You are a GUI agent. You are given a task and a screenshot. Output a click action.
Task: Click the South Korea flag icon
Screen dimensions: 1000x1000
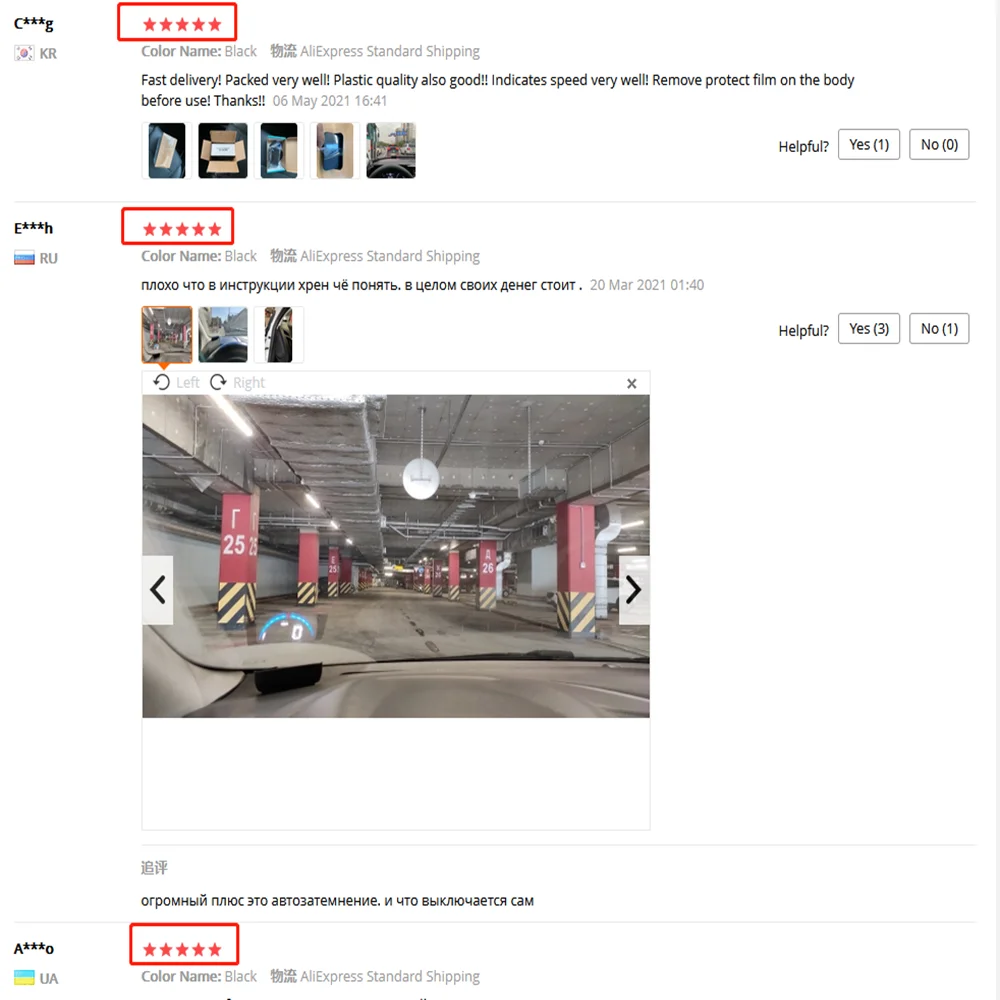(x=24, y=53)
